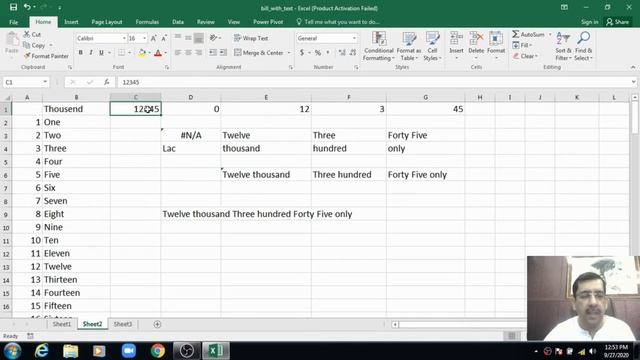The height and width of the screenshot is (360, 640).
Task: Open Conditional Formatting menu
Action: pyautogui.click(x=379, y=46)
